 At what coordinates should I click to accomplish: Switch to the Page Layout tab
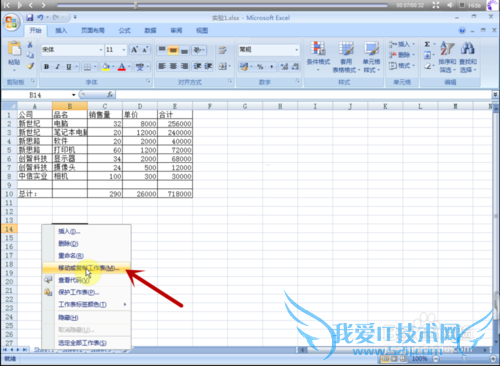pyautogui.click(x=93, y=31)
